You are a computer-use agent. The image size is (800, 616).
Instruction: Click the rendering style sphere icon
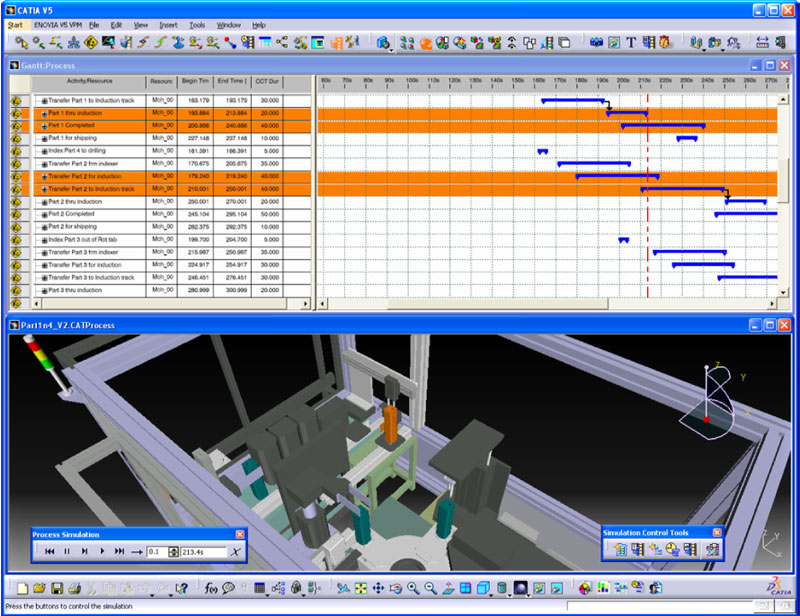click(x=520, y=588)
